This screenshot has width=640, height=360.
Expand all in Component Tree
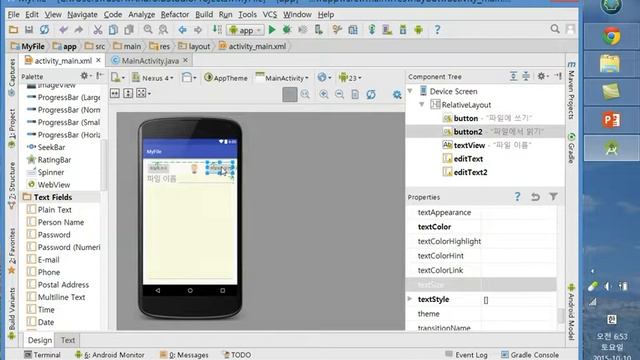513,76
